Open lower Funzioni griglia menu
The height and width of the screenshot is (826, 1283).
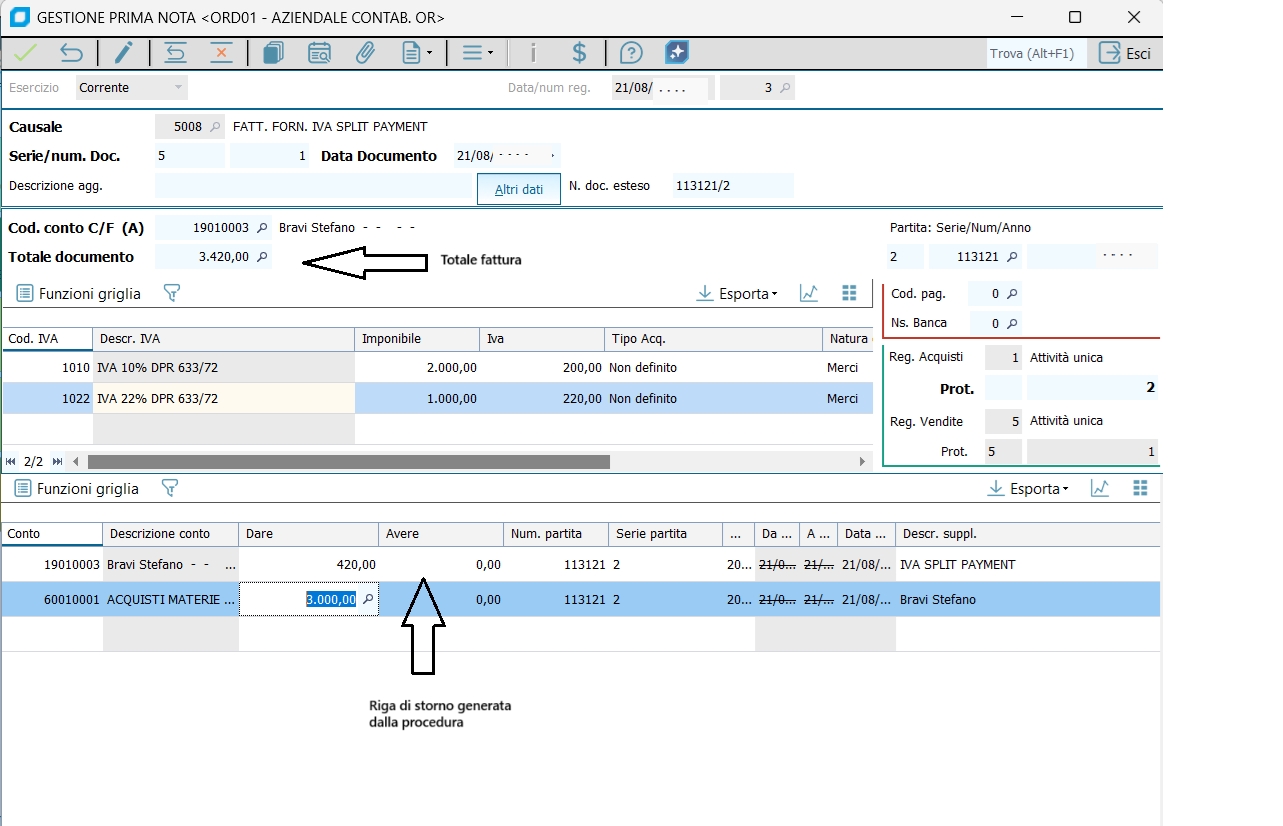pyautogui.click(x=77, y=489)
